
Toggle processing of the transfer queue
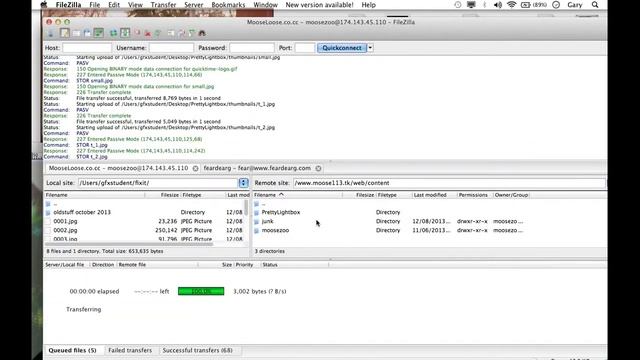click(x=125, y=33)
